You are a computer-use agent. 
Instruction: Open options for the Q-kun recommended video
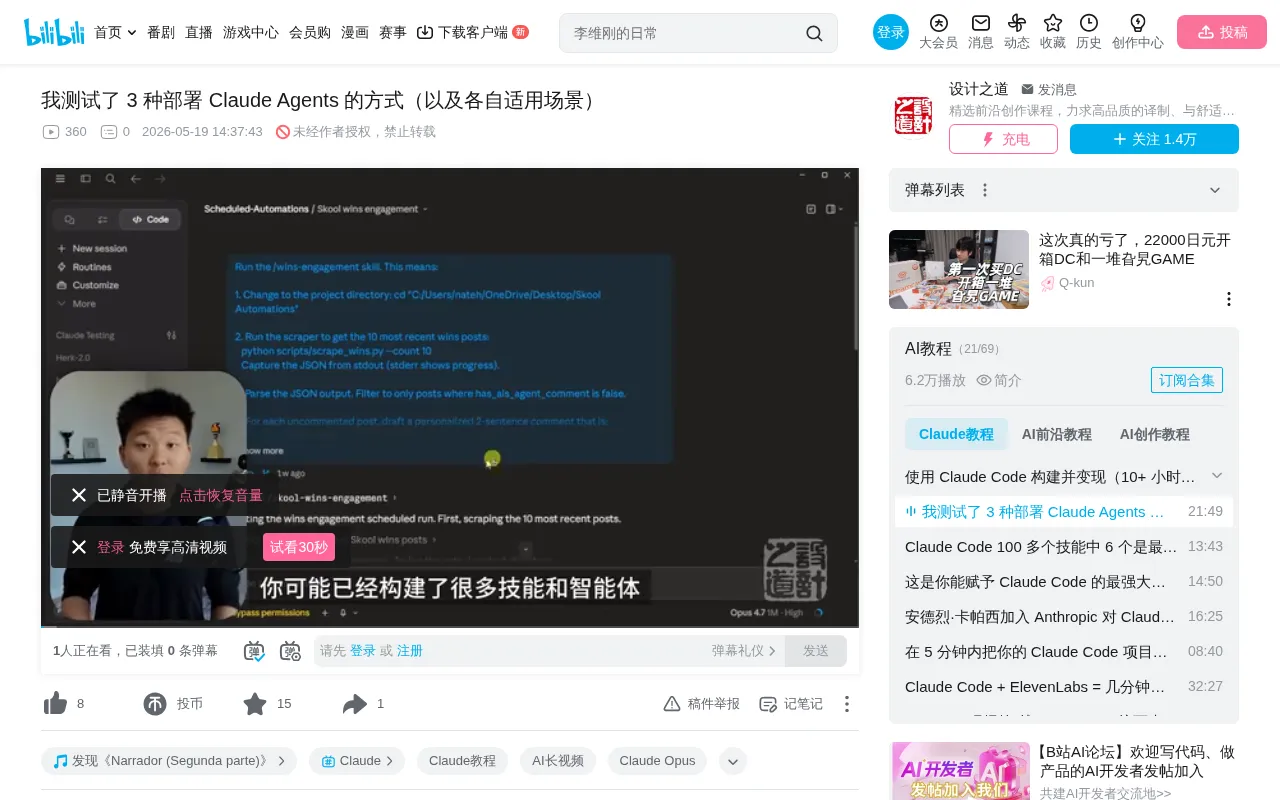(x=1229, y=299)
